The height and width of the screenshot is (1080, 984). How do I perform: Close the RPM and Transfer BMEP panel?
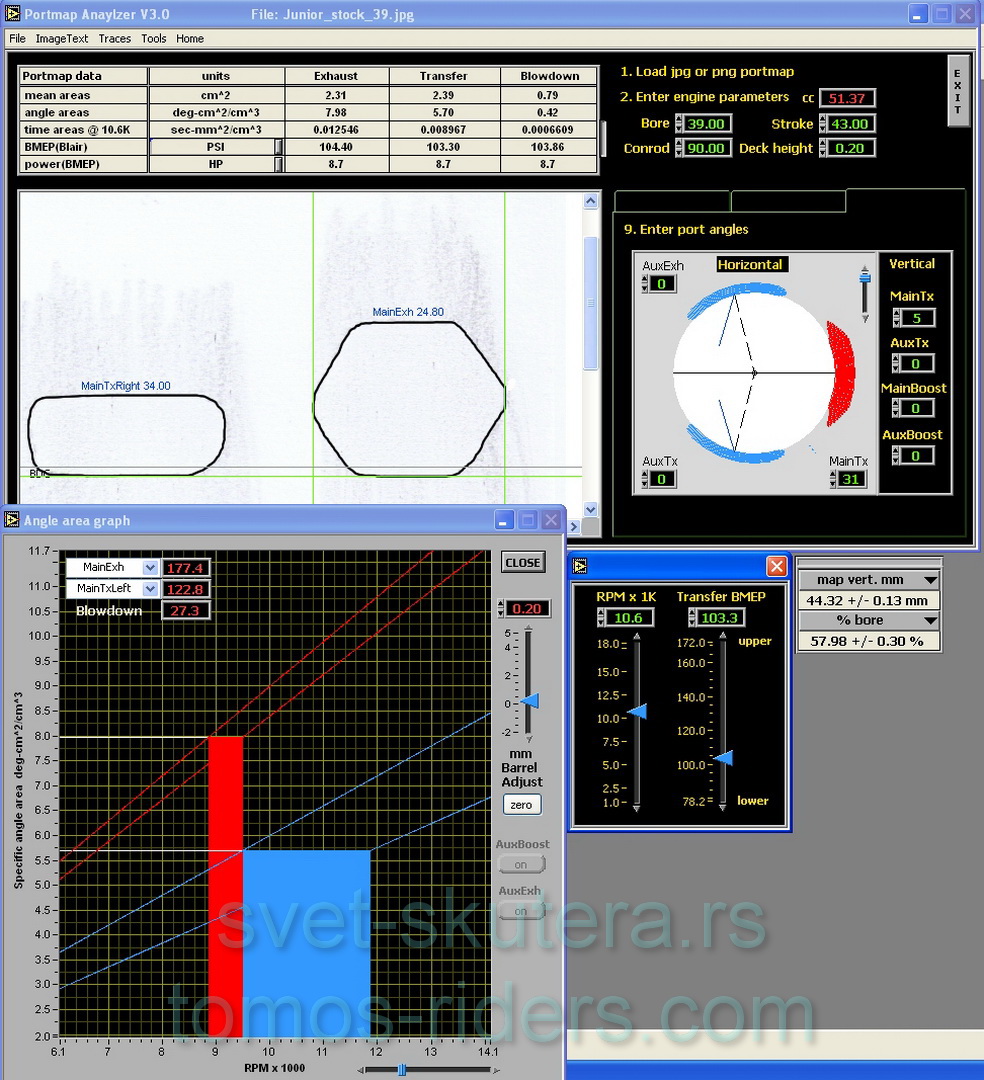[x=776, y=567]
